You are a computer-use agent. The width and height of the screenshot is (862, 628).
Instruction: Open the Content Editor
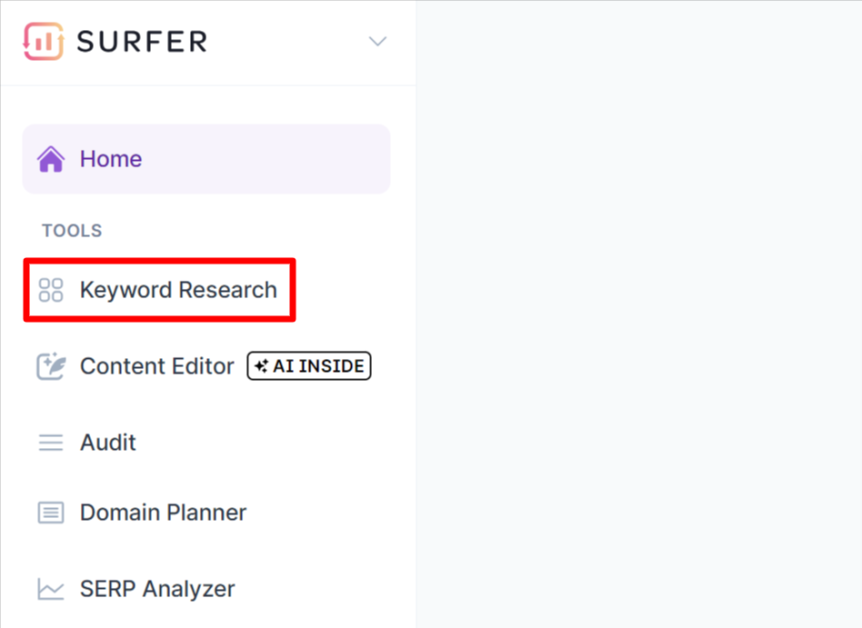(156, 365)
